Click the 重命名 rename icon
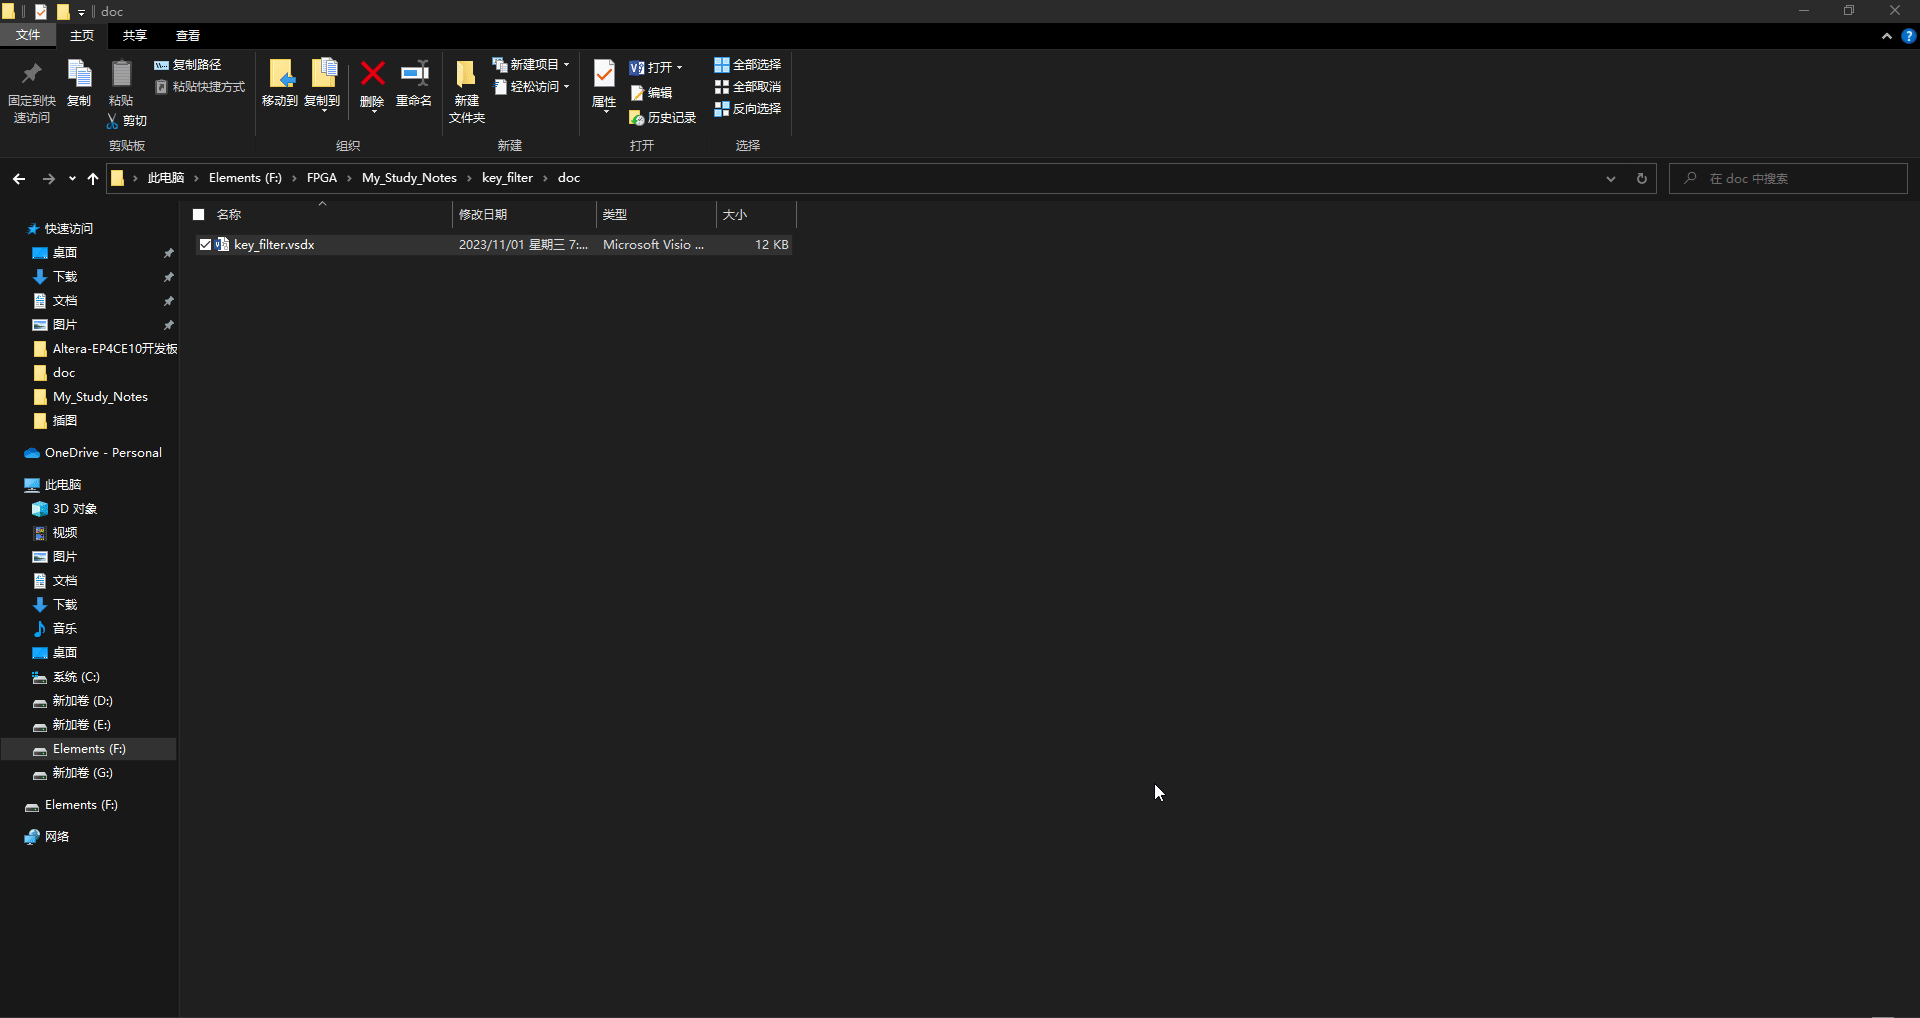Viewport: 1920px width, 1018px height. click(x=414, y=74)
